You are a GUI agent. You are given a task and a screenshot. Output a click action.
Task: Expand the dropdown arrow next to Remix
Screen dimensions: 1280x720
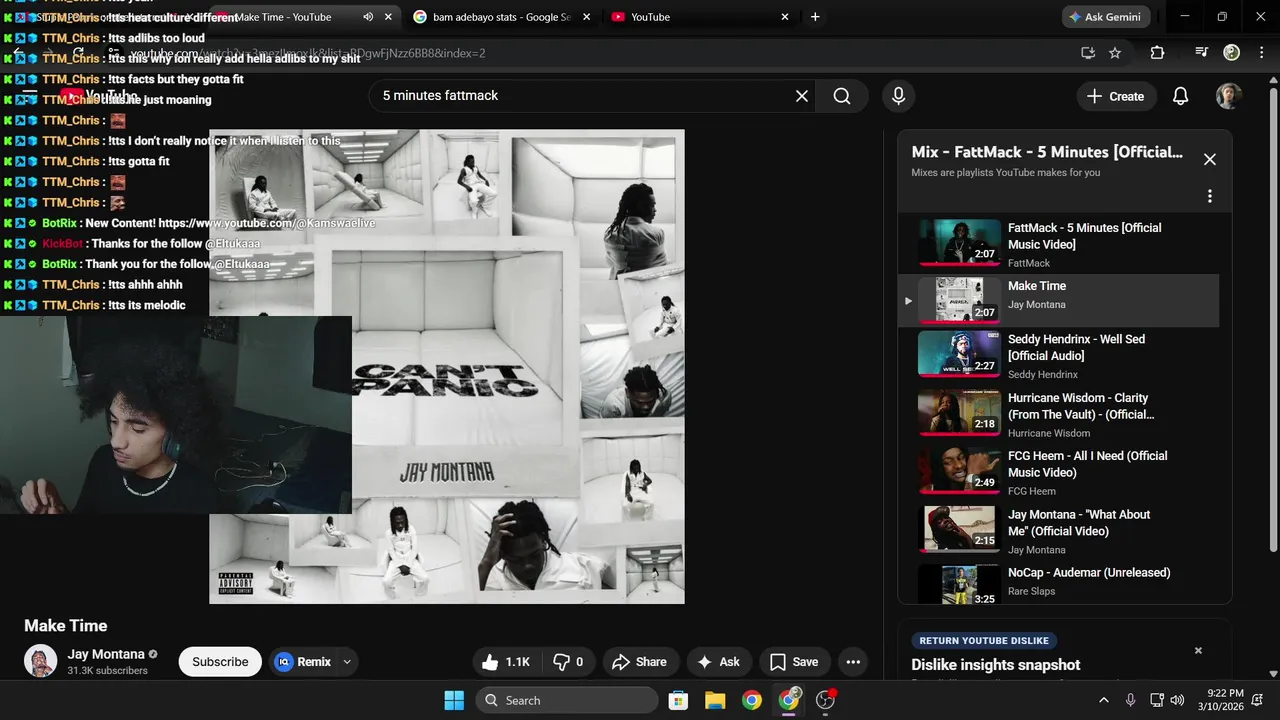tap(347, 662)
